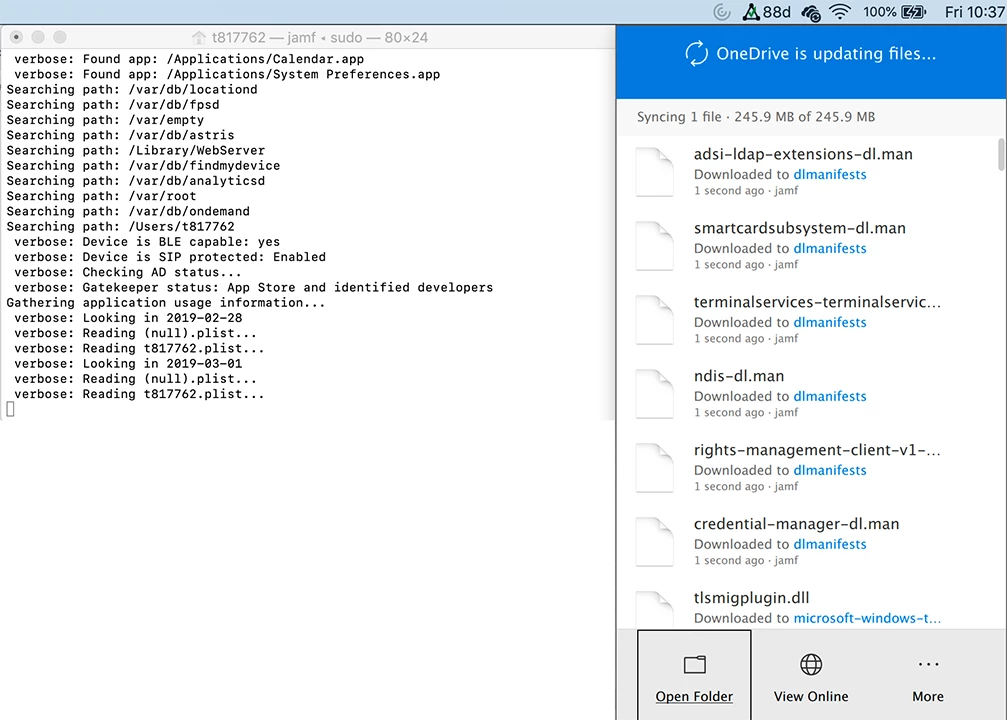Select the smartcardsubsystem-dl.man file name

click(800, 228)
